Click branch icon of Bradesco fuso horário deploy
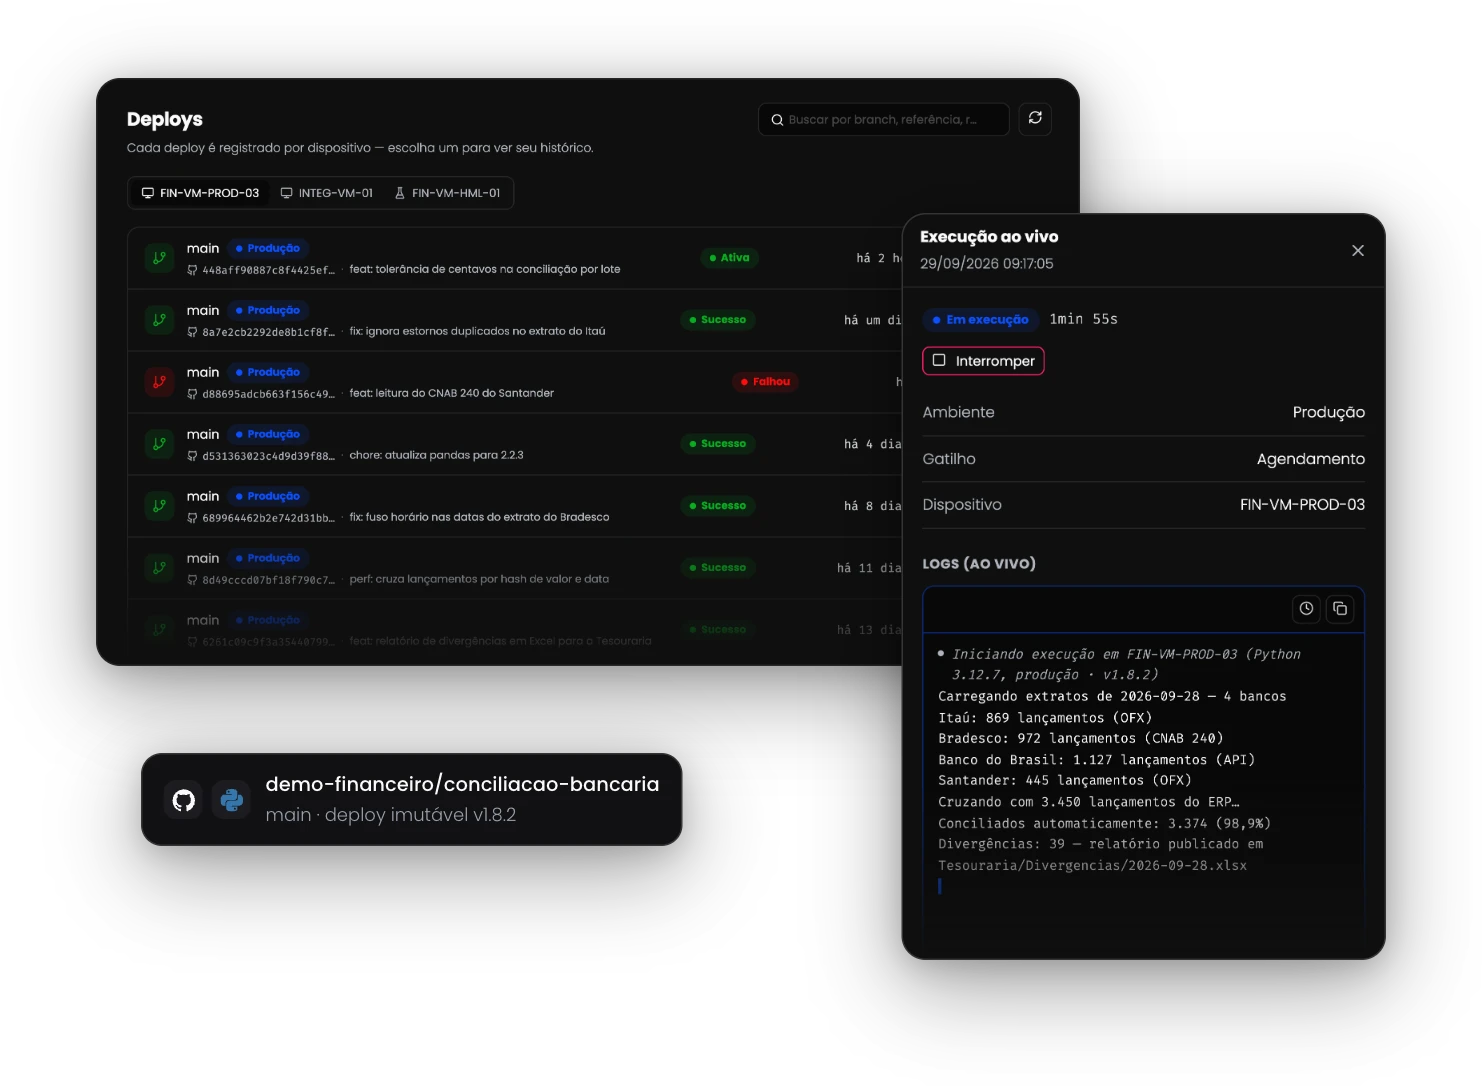This screenshot has width=1482, height=1086. 159,506
